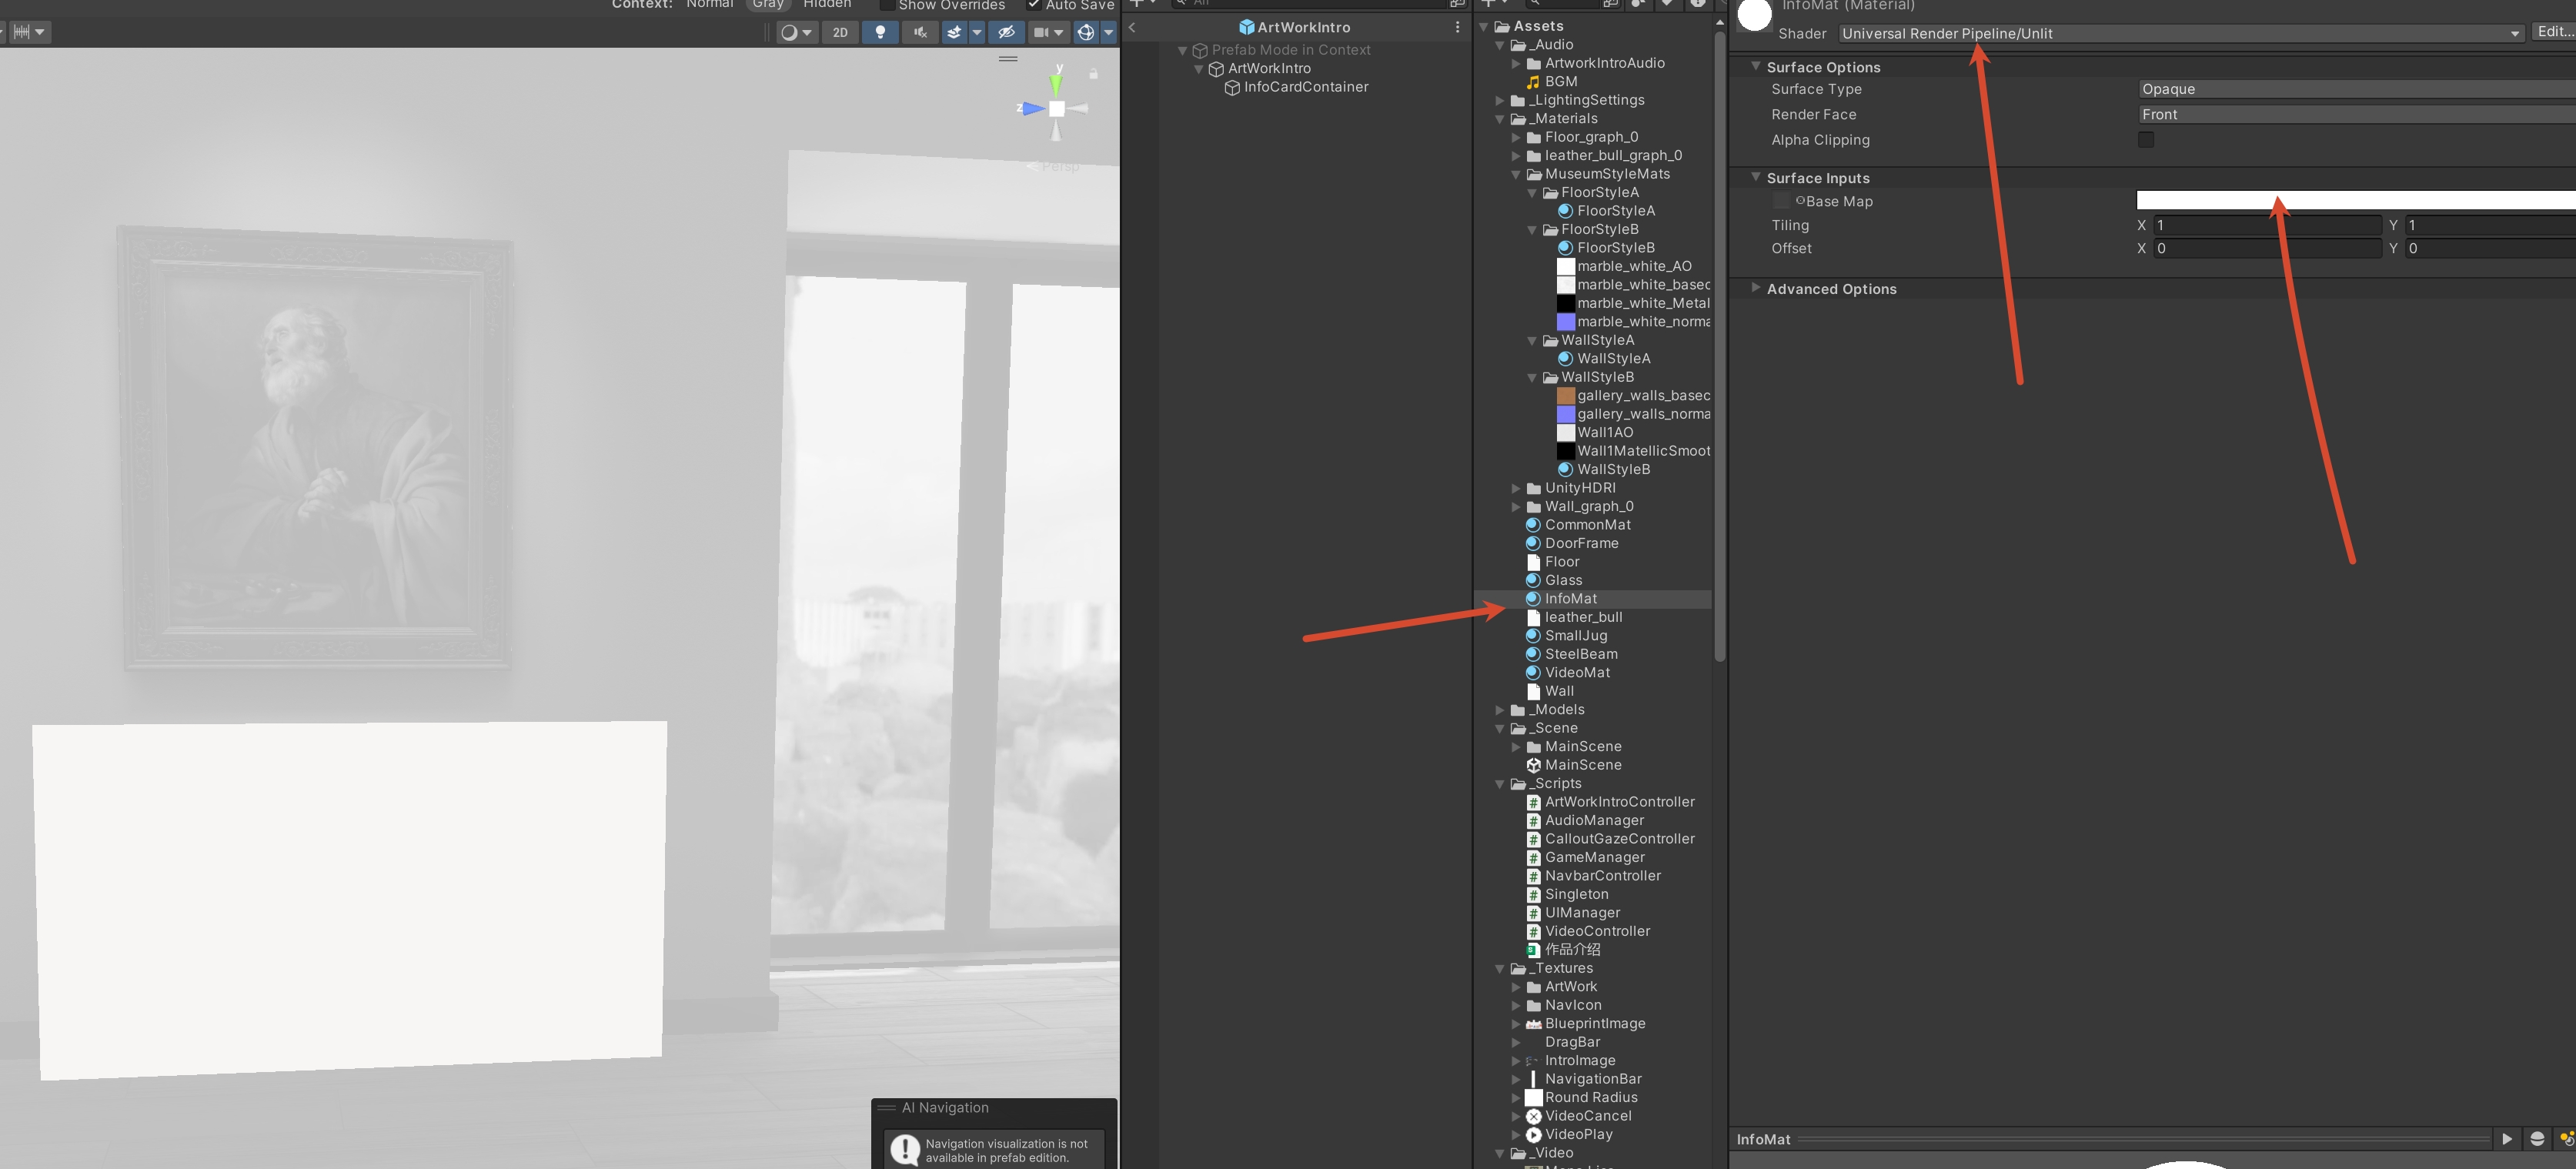This screenshot has width=2576, height=1169.
Task: Expand the ArtworkIntroAudio folder
Action: pos(1516,63)
